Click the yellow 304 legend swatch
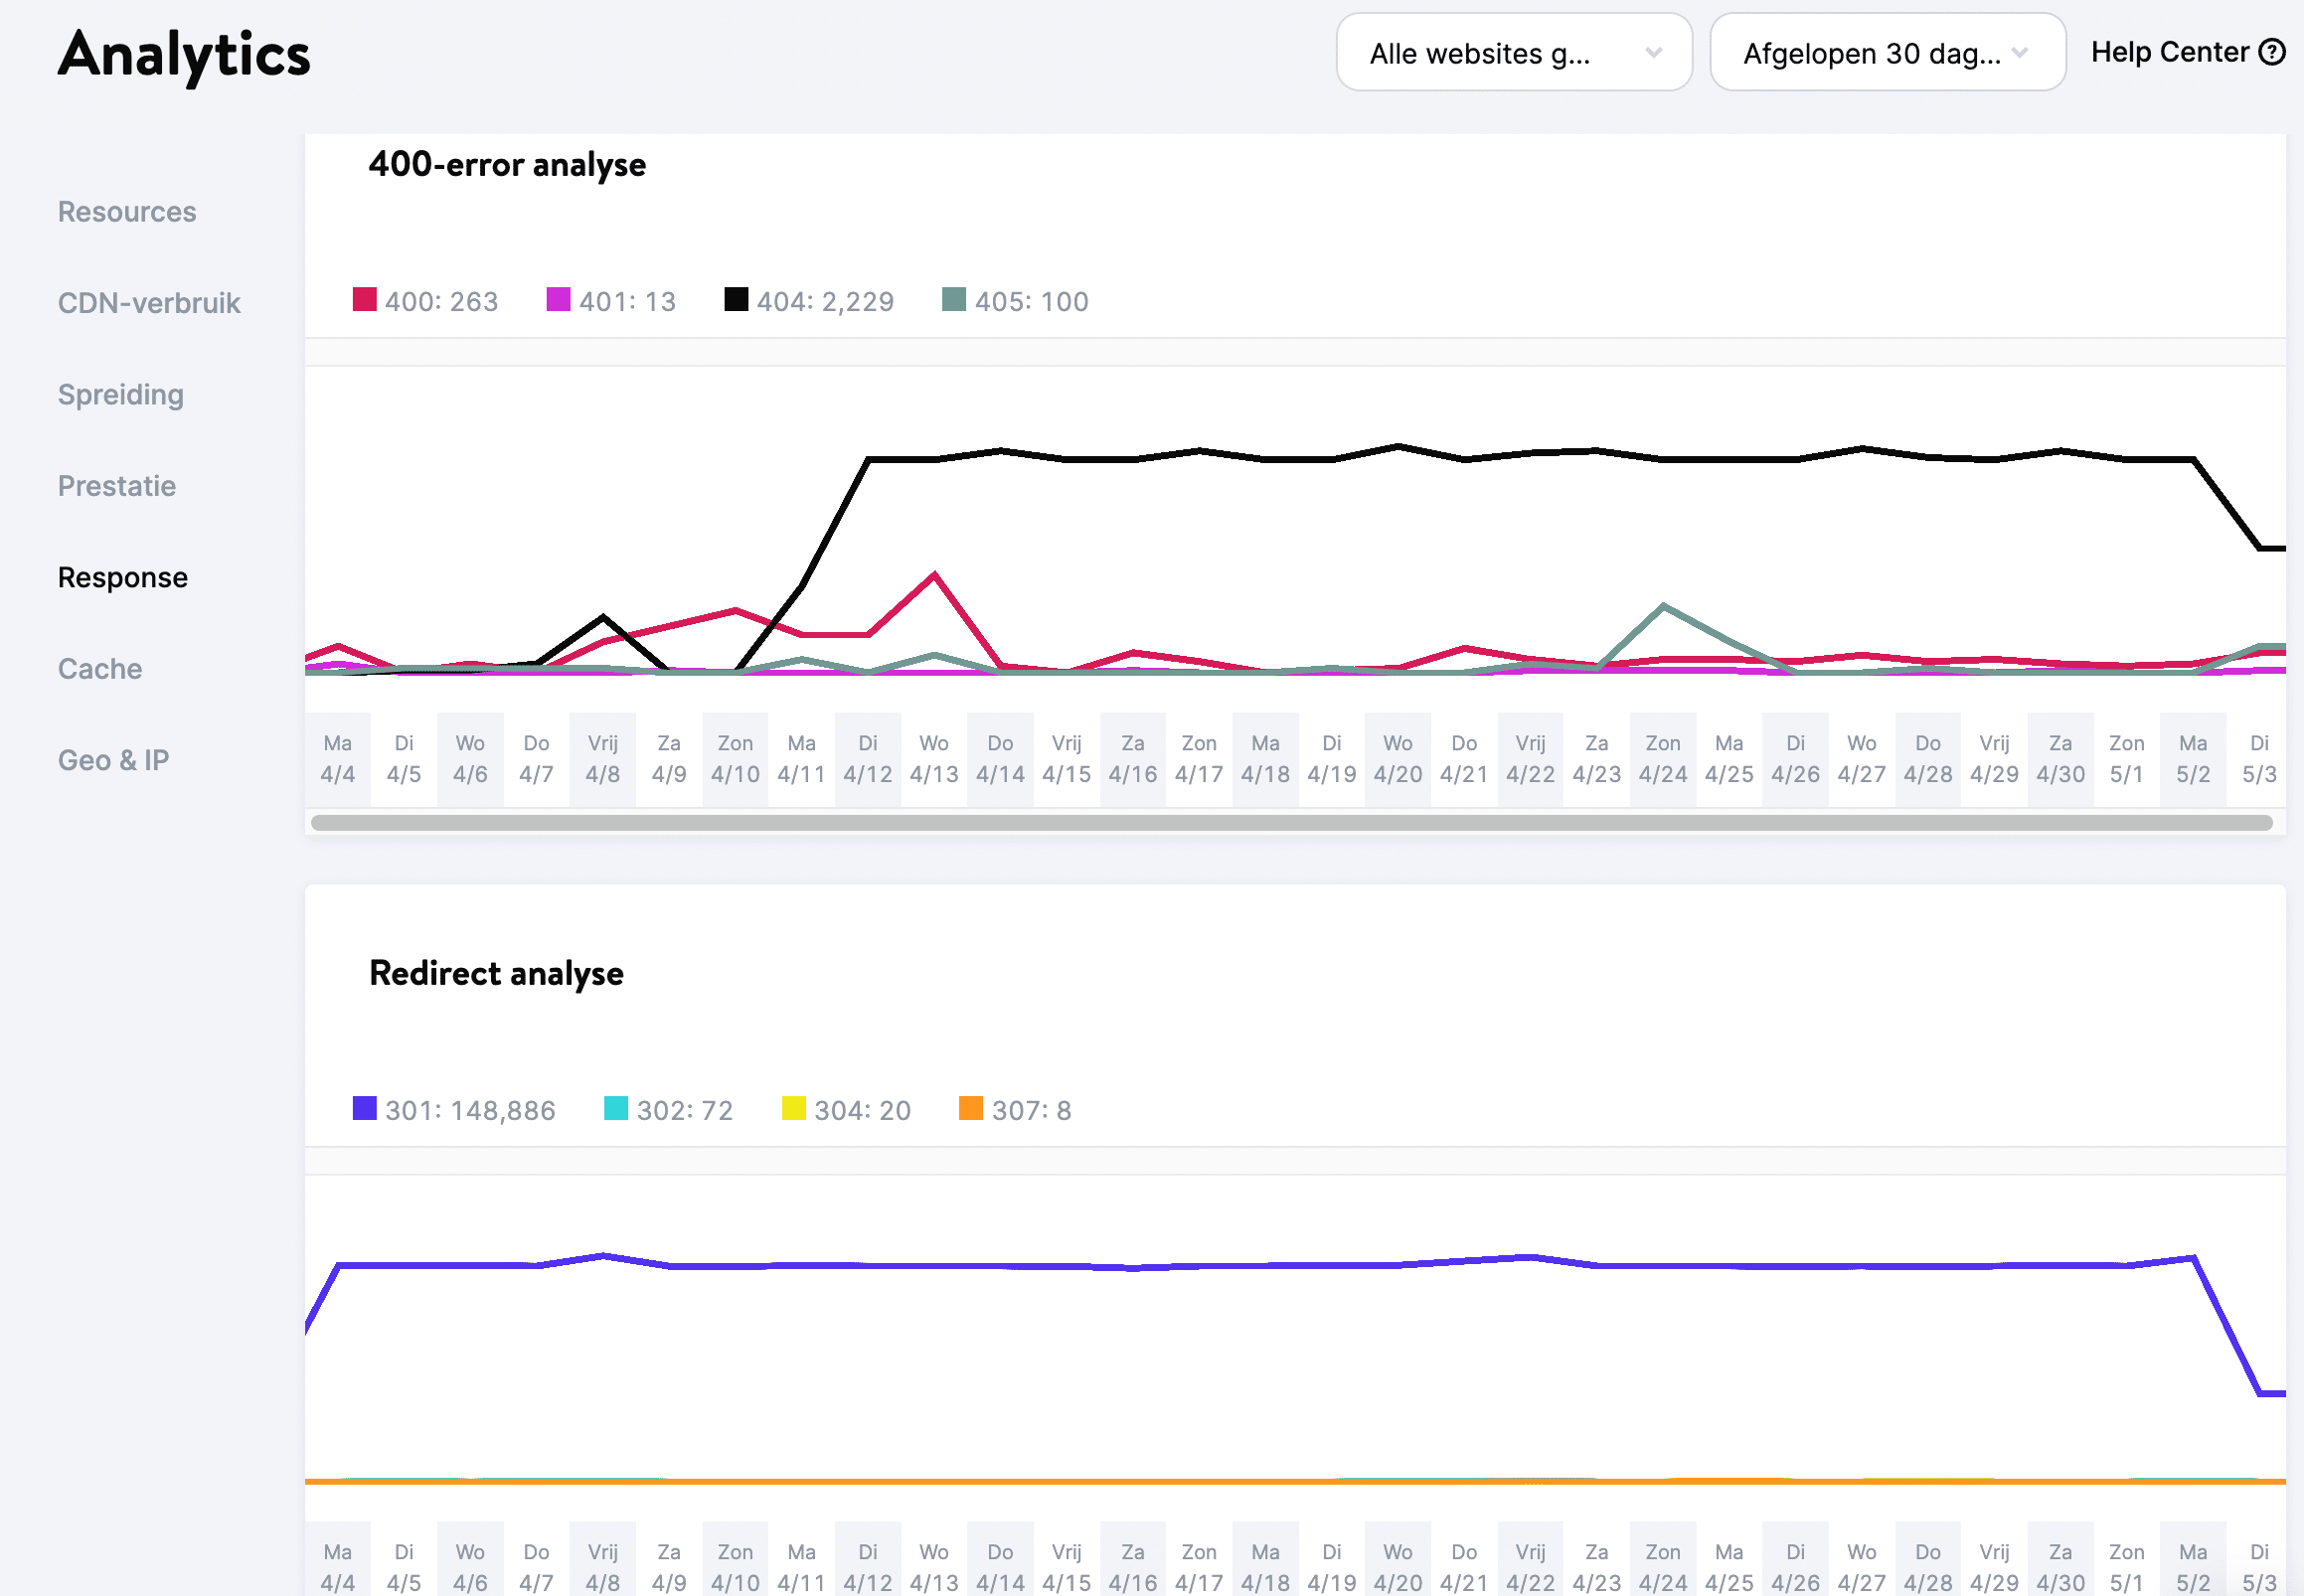The height and width of the screenshot is (1596, 2304). click(x=792, y=1108)
